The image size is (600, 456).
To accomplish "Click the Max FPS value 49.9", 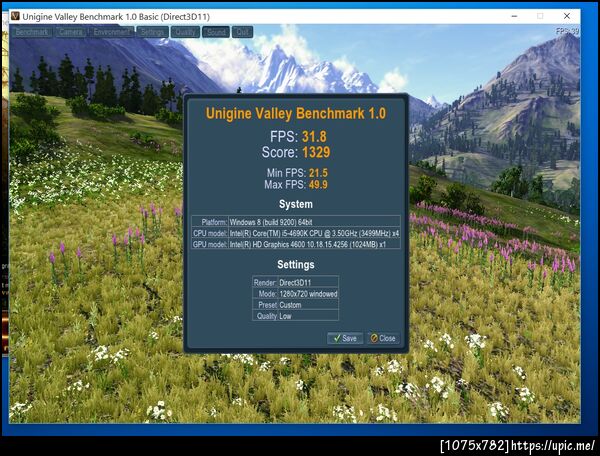I will click(318, 185).
